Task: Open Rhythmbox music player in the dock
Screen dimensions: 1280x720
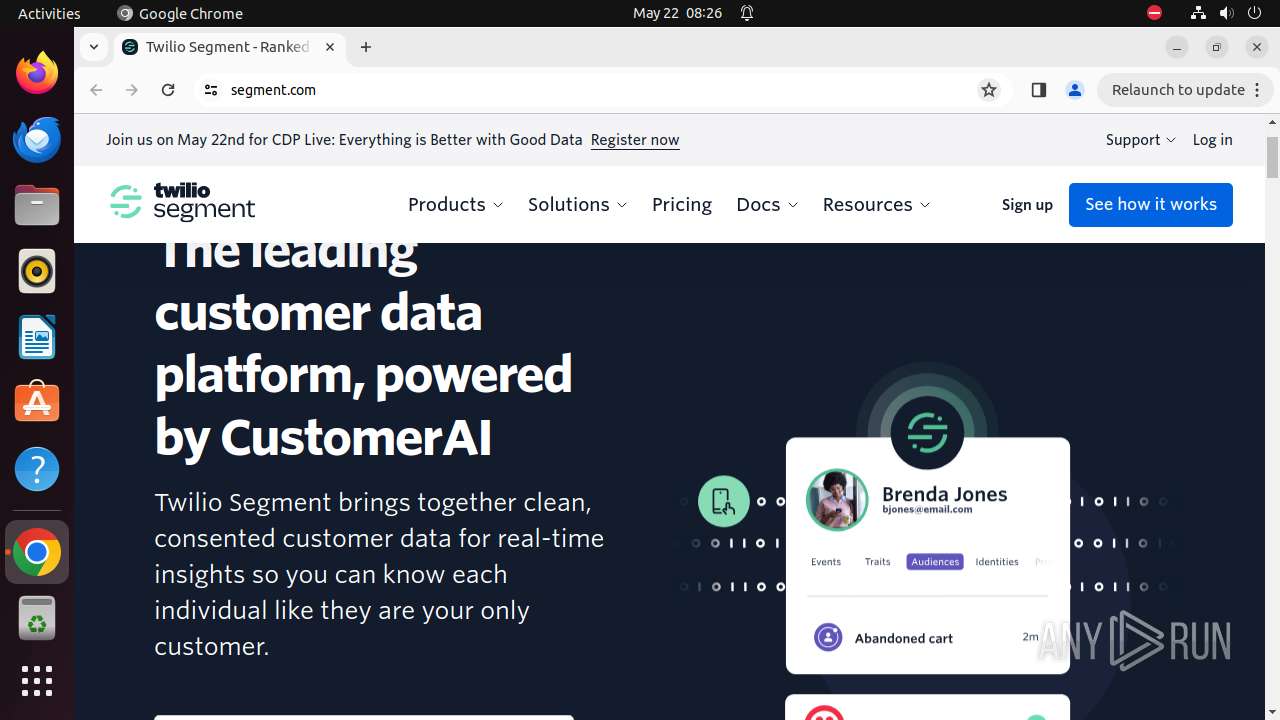Action: [x=37, y=271]
